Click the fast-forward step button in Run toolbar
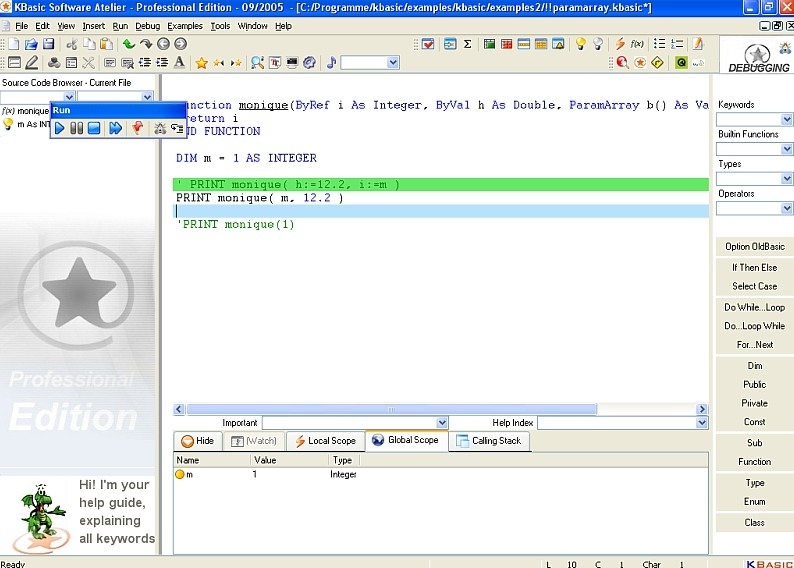This screenshot has height=568, width=794. [x=115, y=128]
